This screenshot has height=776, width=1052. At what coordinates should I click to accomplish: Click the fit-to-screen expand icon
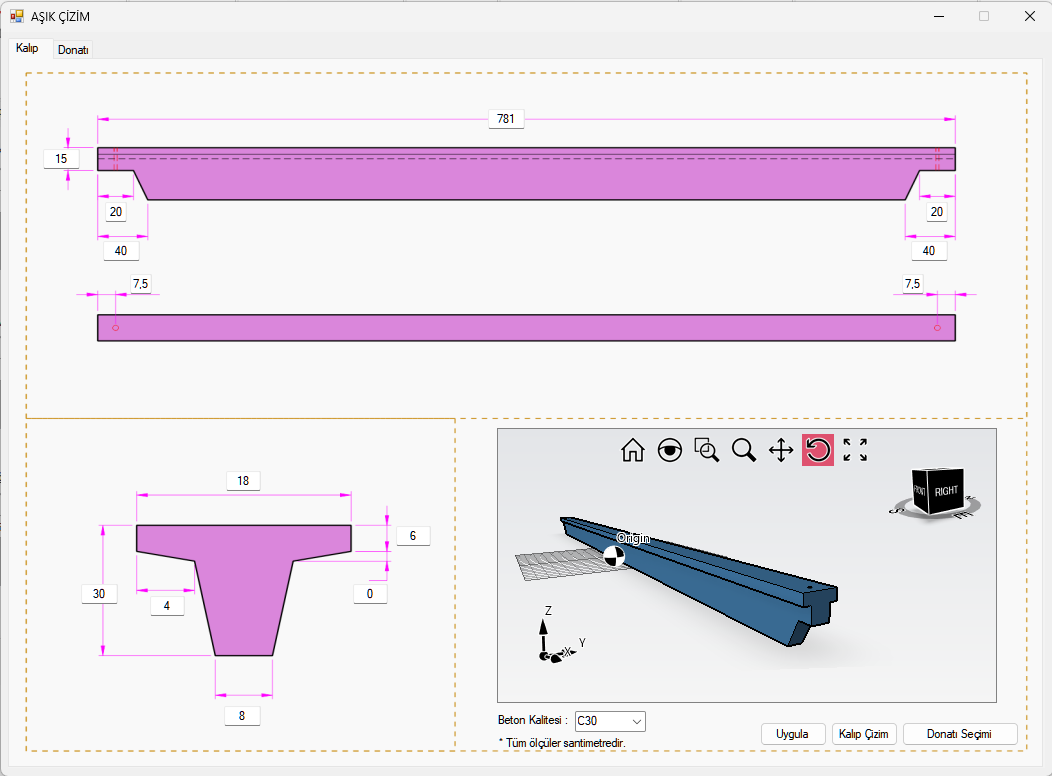pyautogui.click(x=855, y=450)
